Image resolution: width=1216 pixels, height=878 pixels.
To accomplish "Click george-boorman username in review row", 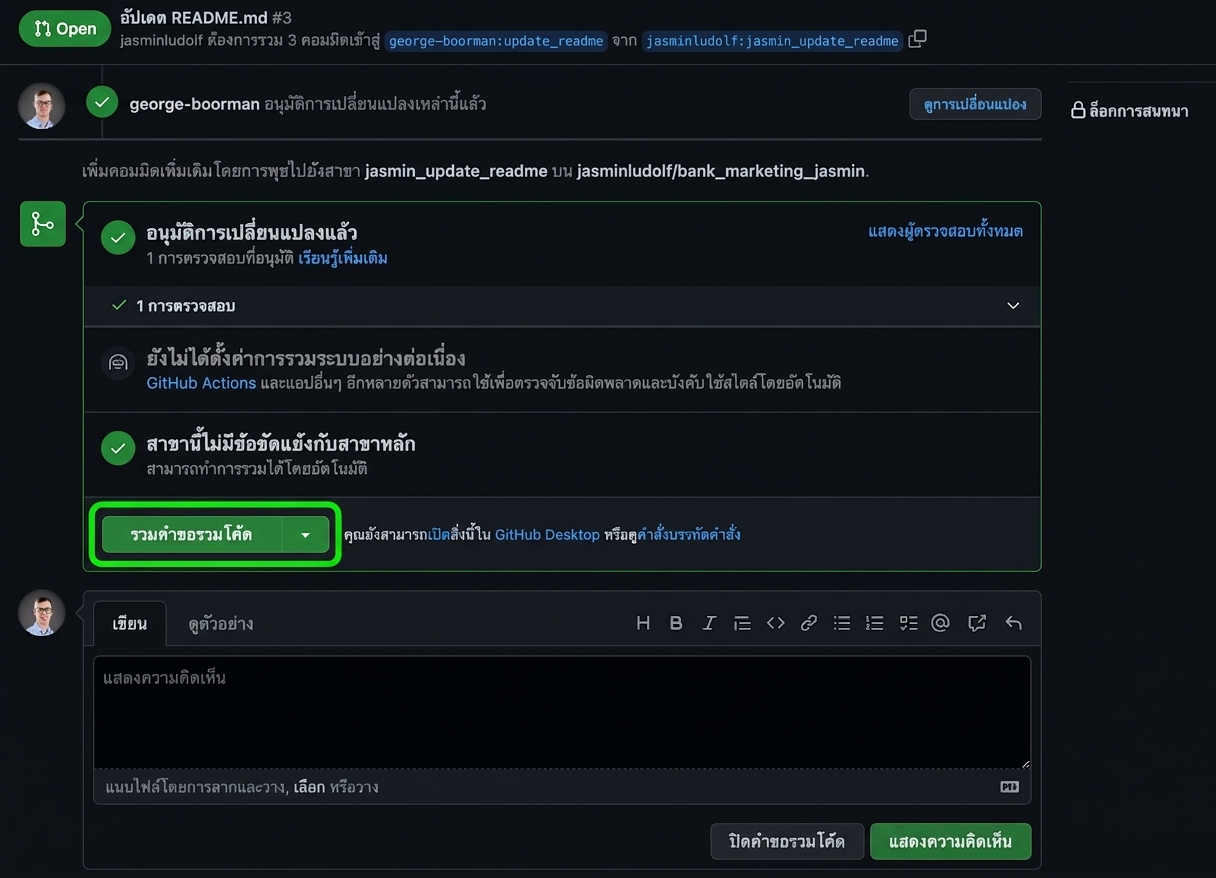I will tap(194, 104).
